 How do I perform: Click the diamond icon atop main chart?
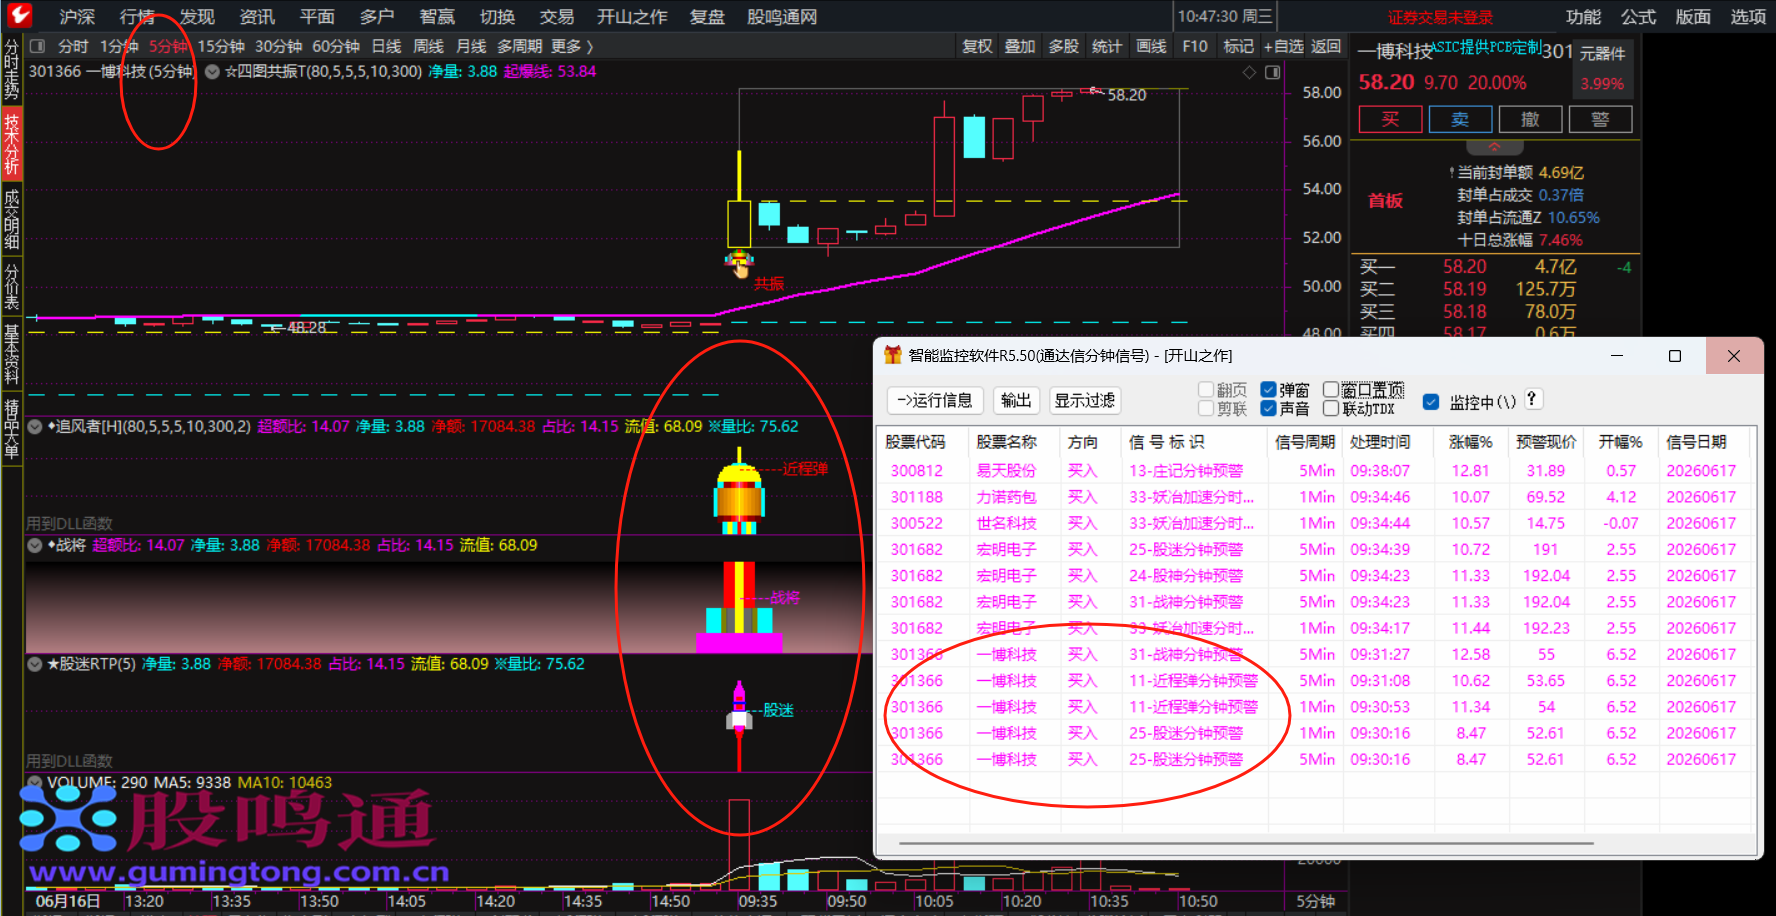pos(1249,72)
